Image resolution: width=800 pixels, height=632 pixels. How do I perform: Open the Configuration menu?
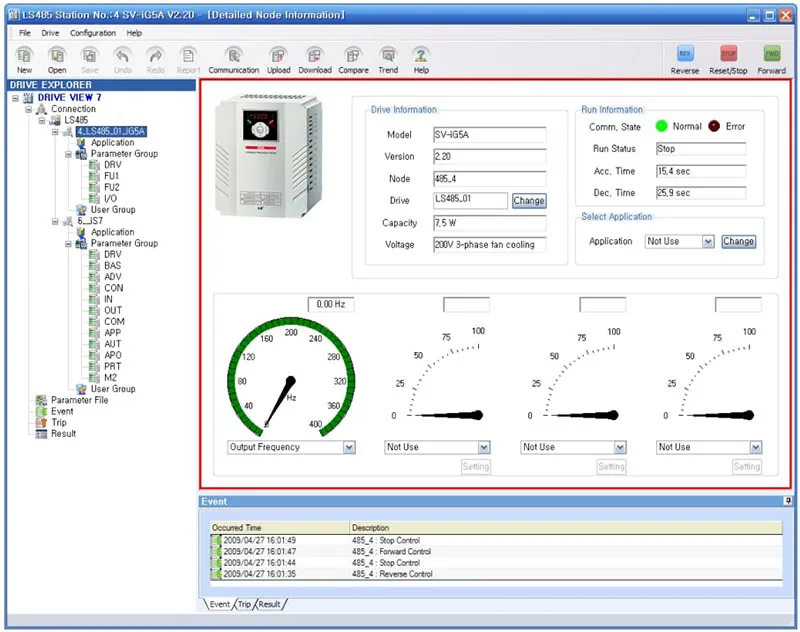tap(92, 33)
